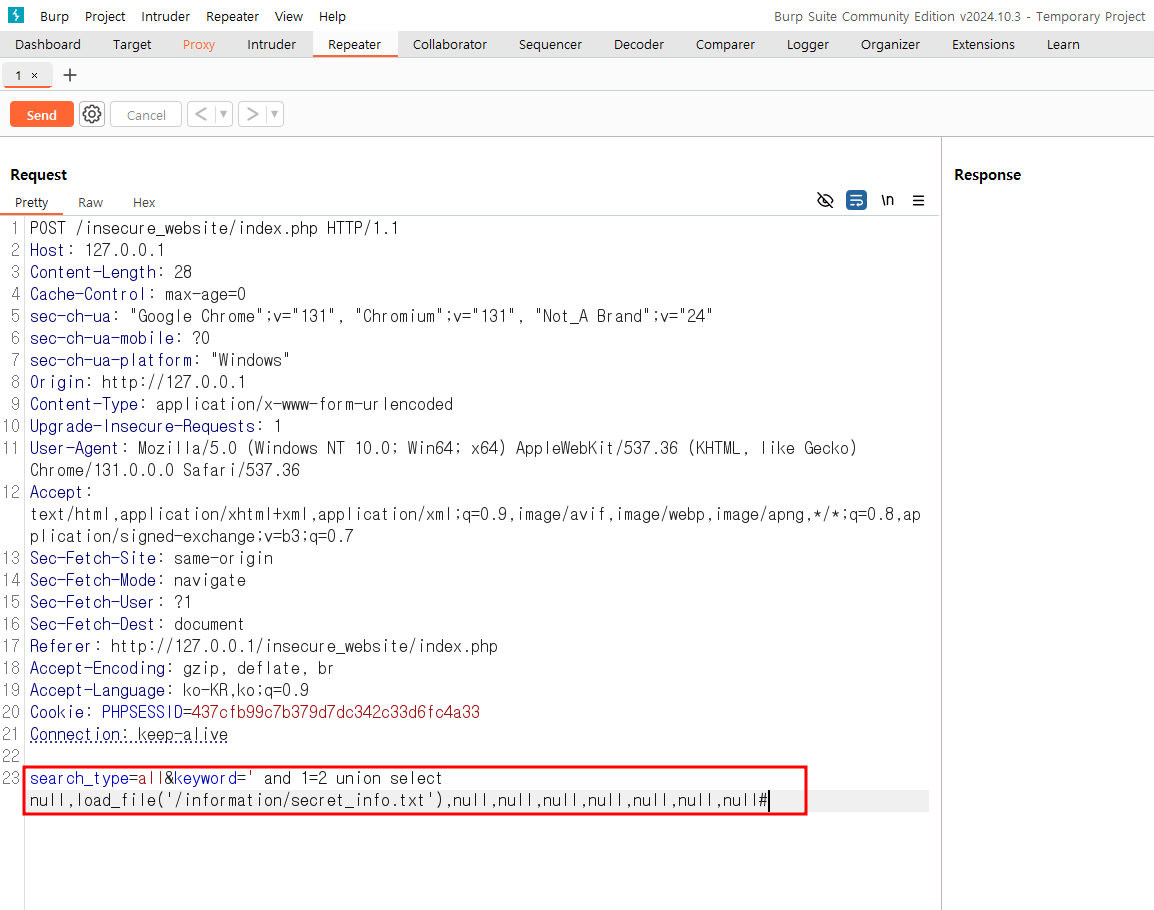Open Repeater settings gear icon
The height and width of the screenshot is (910, 1154).
(92, 114)
